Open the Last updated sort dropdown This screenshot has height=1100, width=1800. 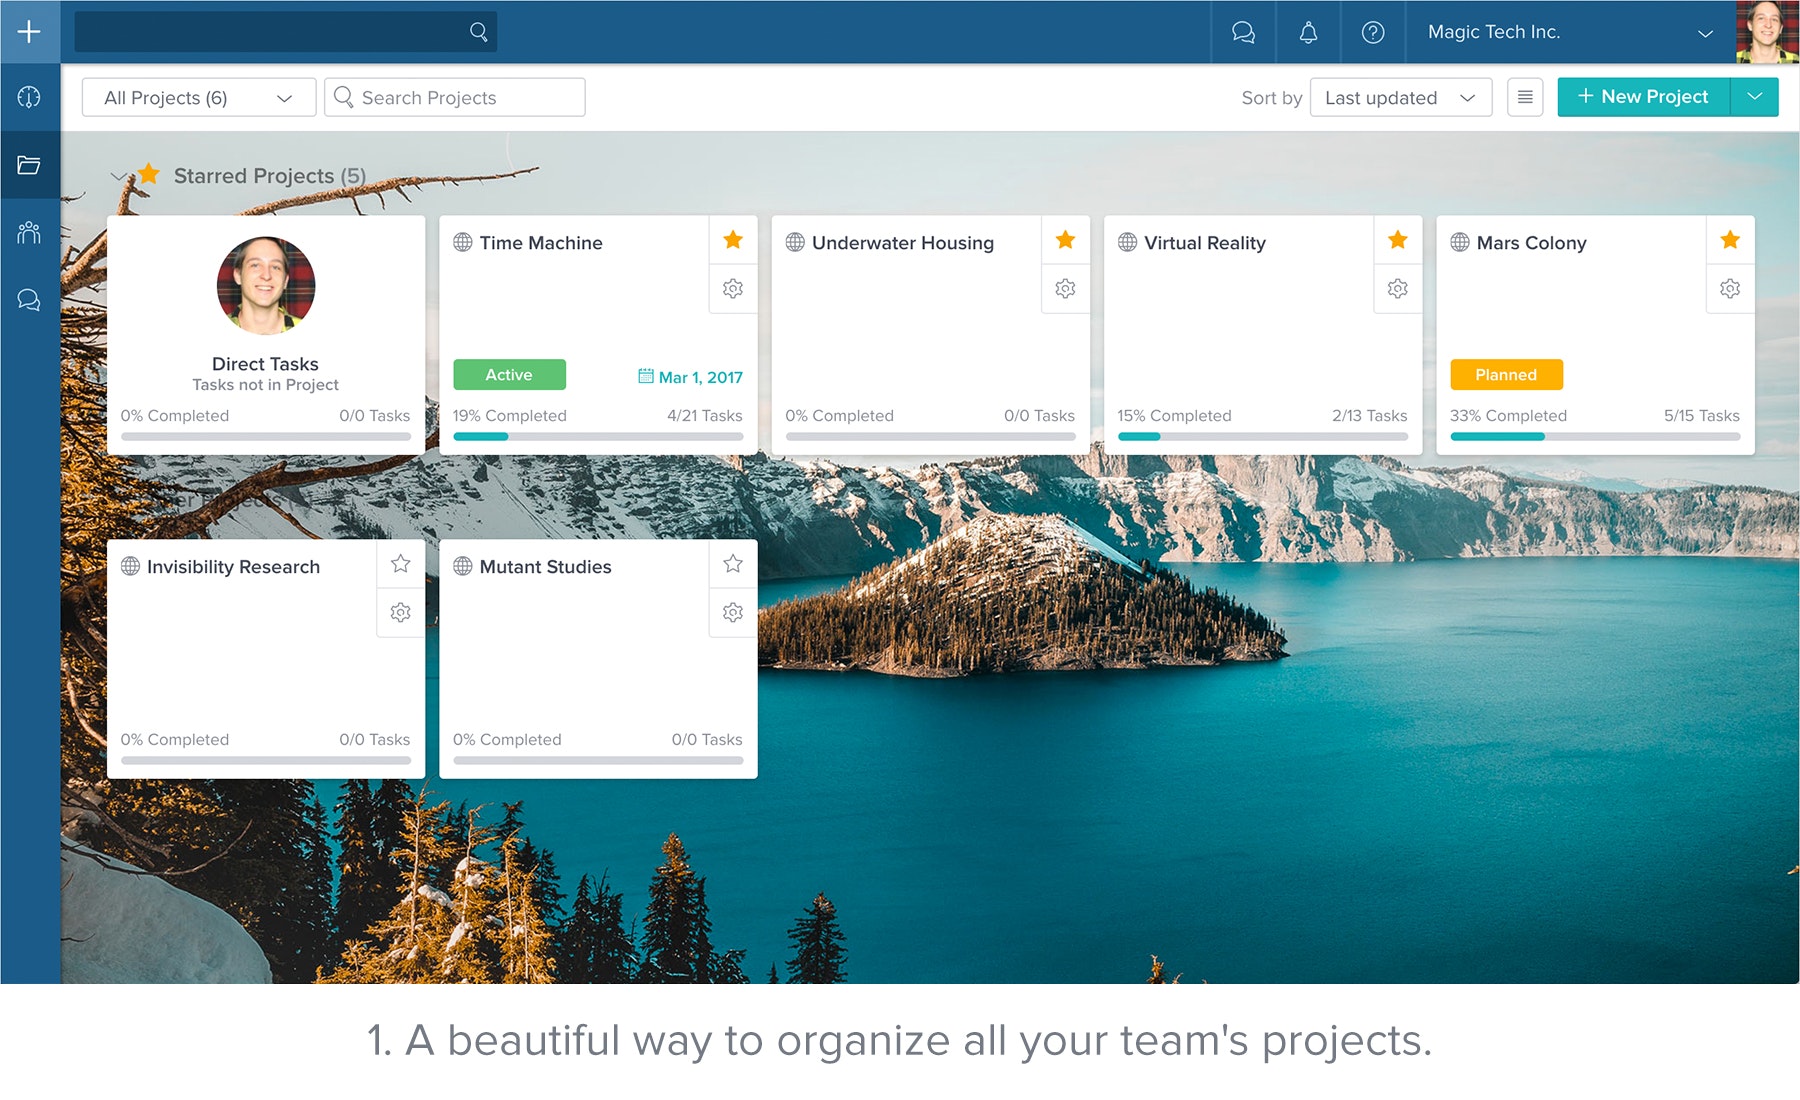(x=1401, y=97)
